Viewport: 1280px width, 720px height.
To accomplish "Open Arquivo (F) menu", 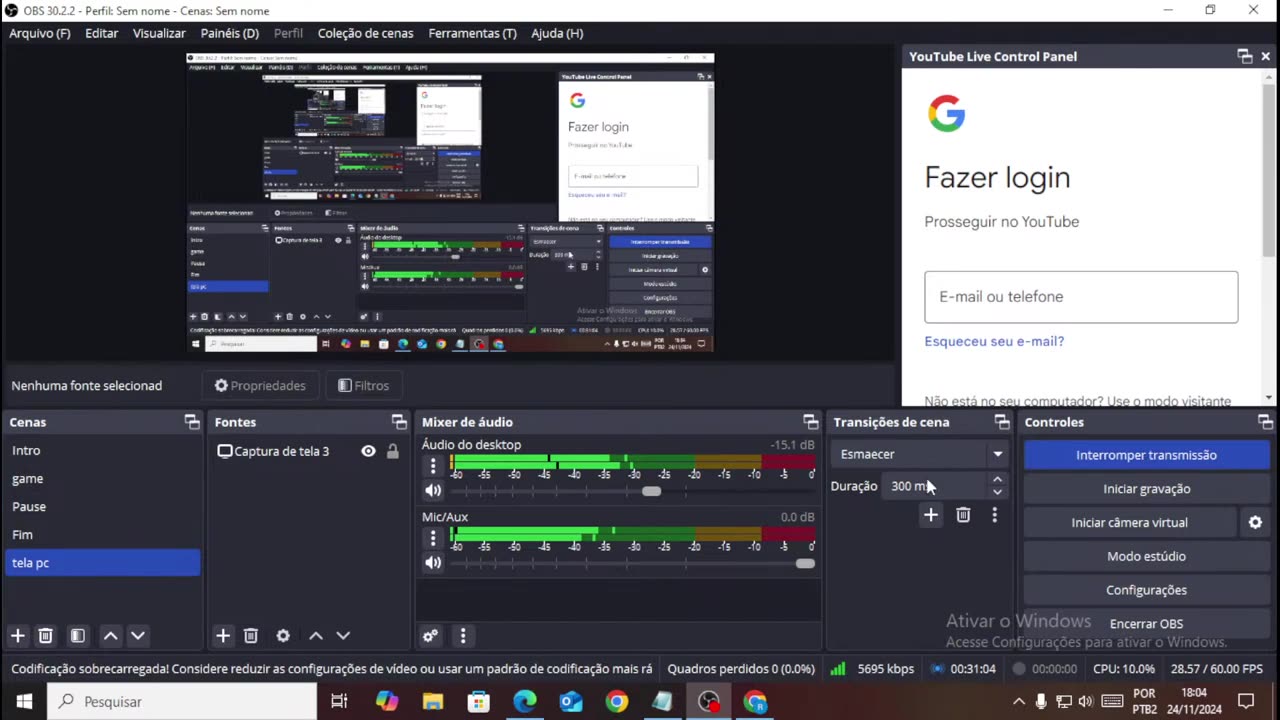I will [x=40, y=33].
